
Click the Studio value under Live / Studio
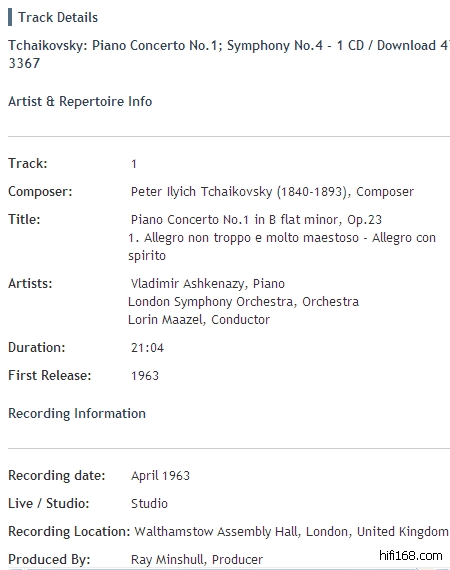(149, 503)
